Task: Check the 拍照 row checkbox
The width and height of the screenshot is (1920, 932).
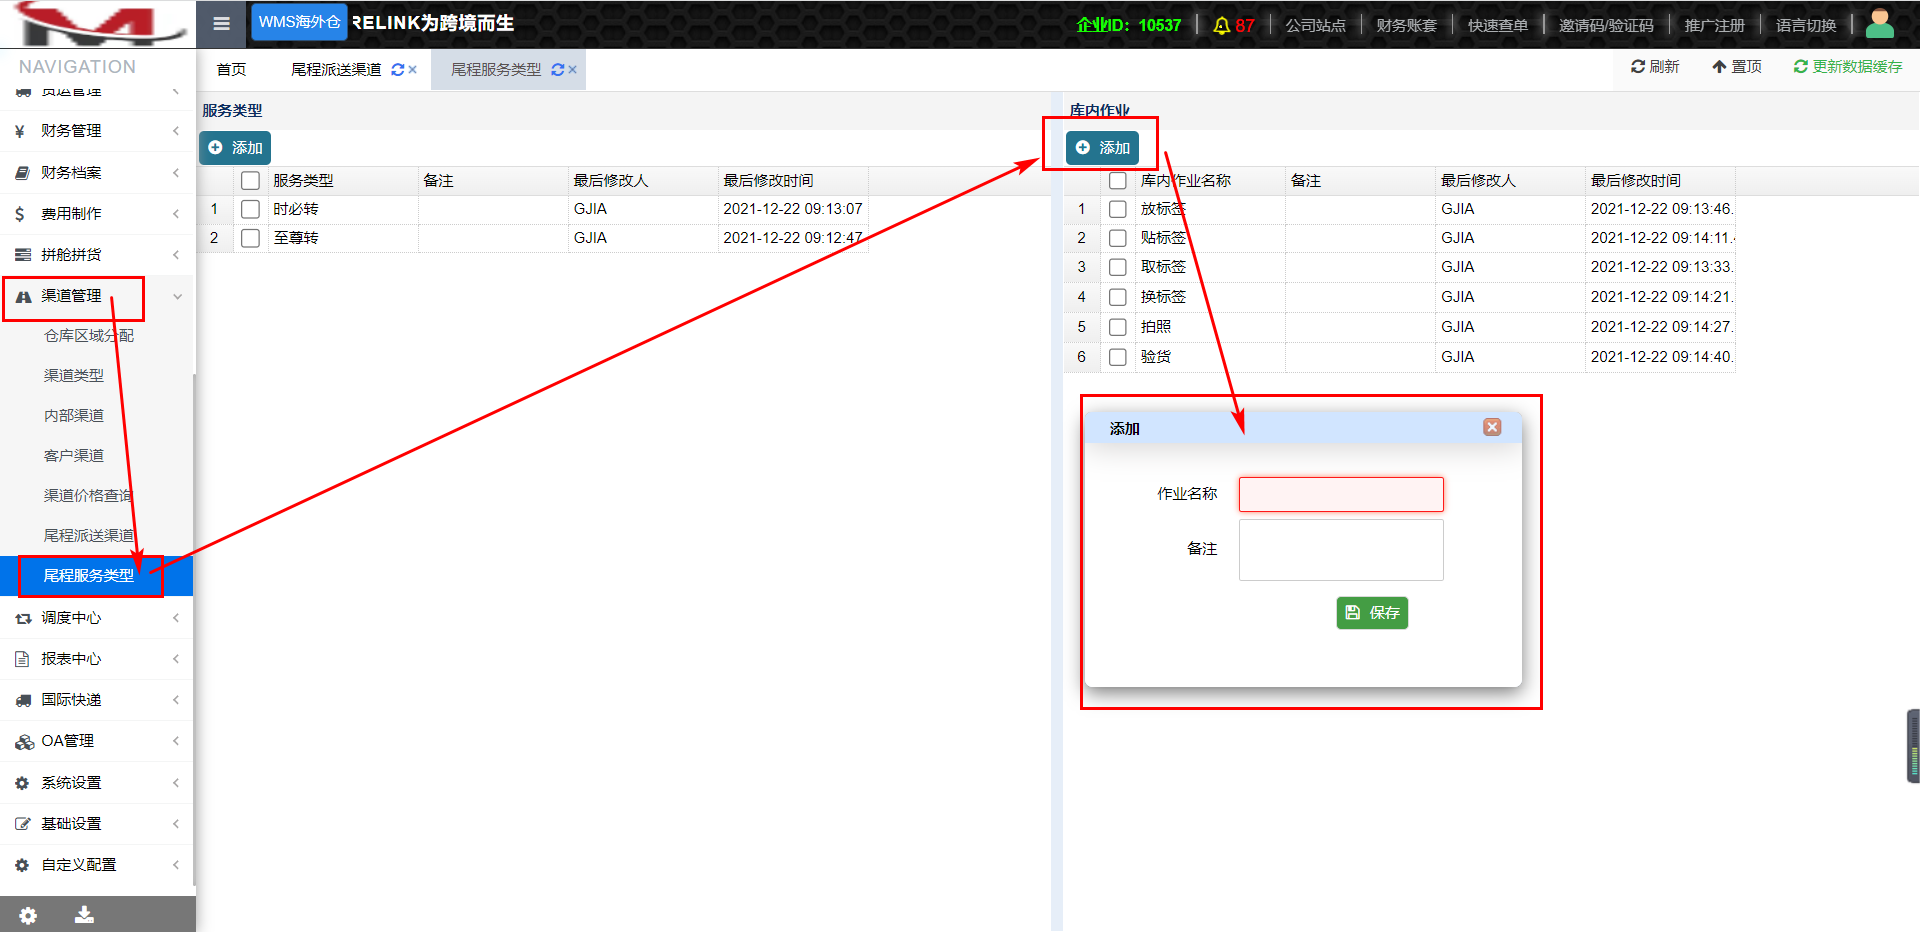Action: tap(1118, 327)
